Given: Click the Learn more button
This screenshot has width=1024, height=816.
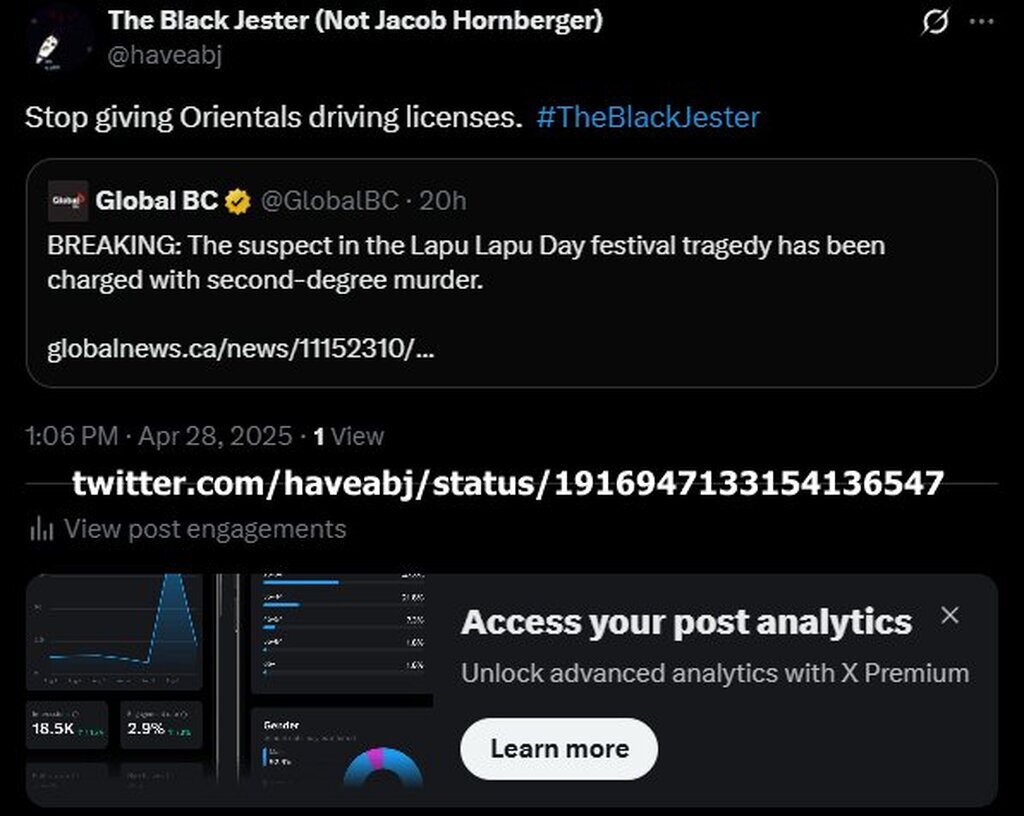Looking at the screenshot, I should [559, 749].
